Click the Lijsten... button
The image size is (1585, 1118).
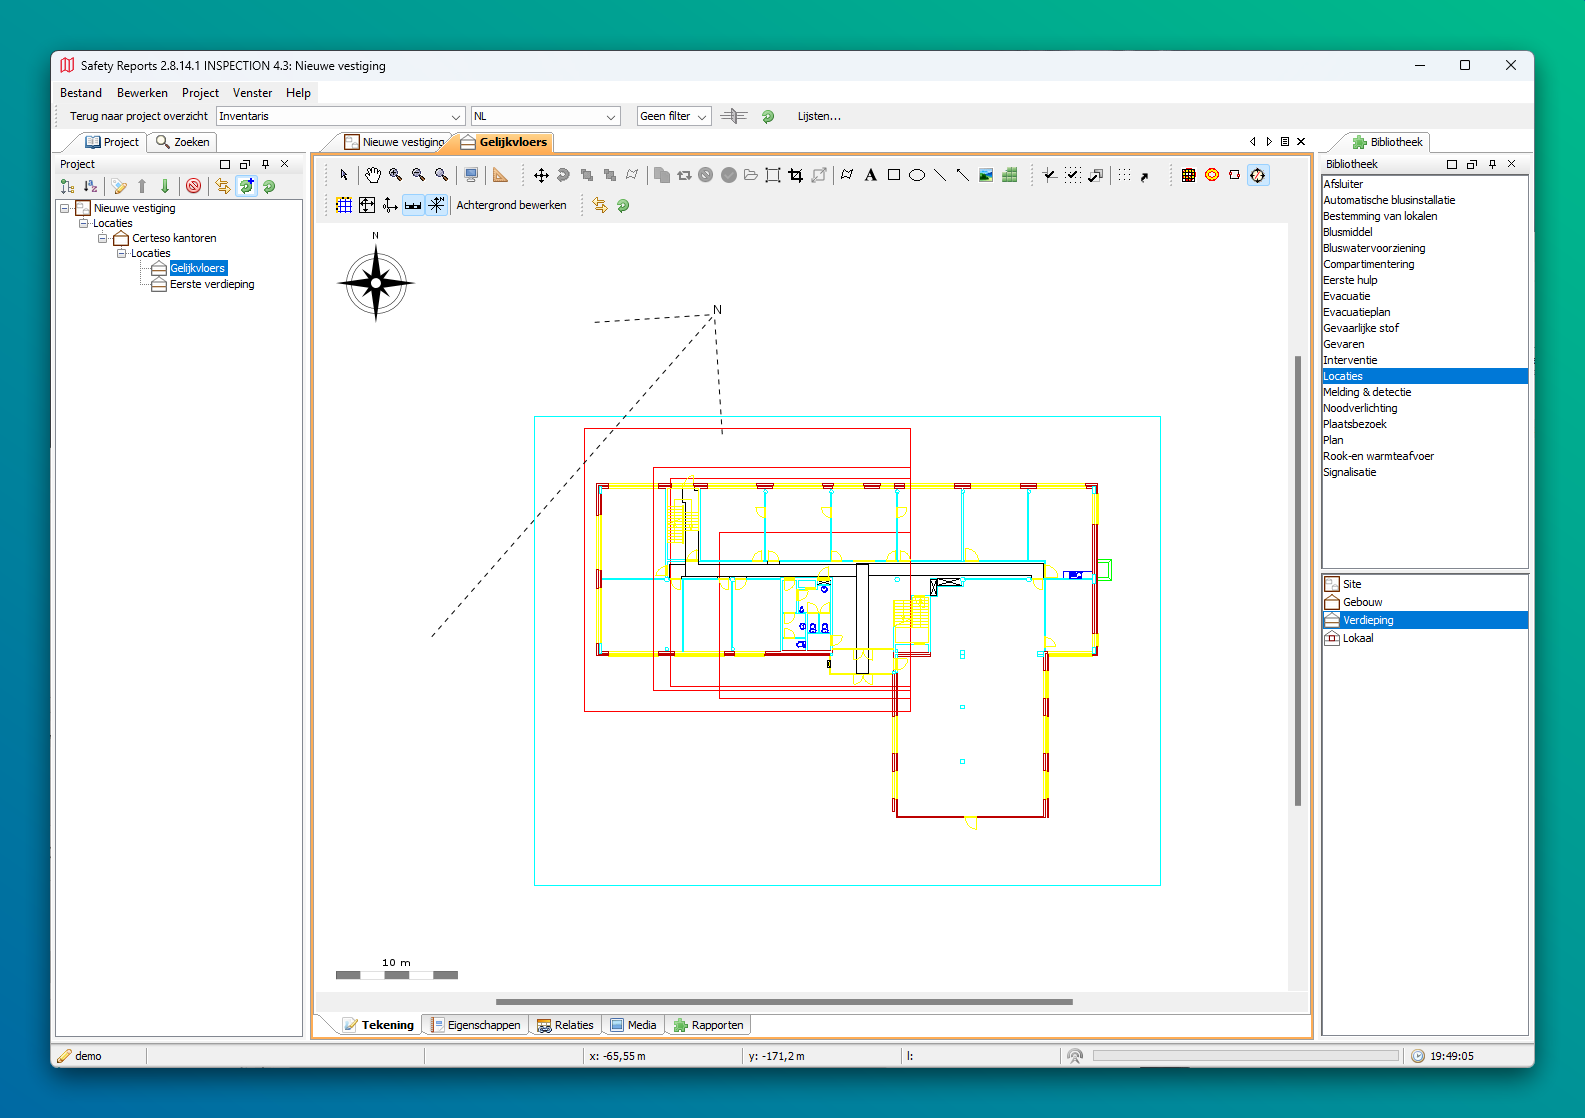coord(819,117)
